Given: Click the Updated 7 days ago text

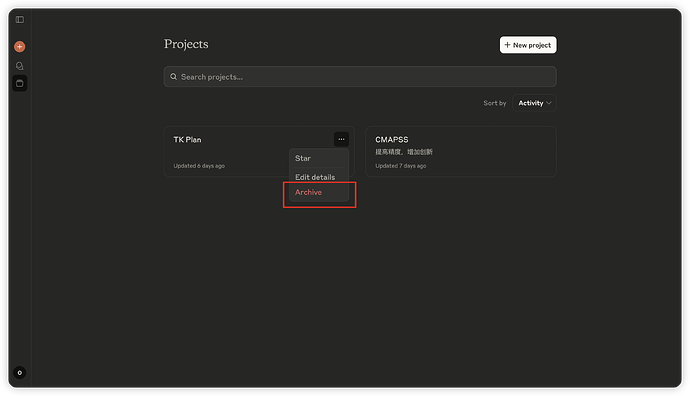Looking at the screenshot, I should 400,166.
